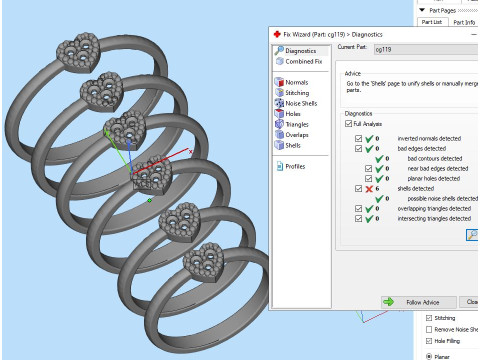Viewport: 480px width, 360px height.
Task: Click the green selection point in viewport
Action: click(150, 200)
